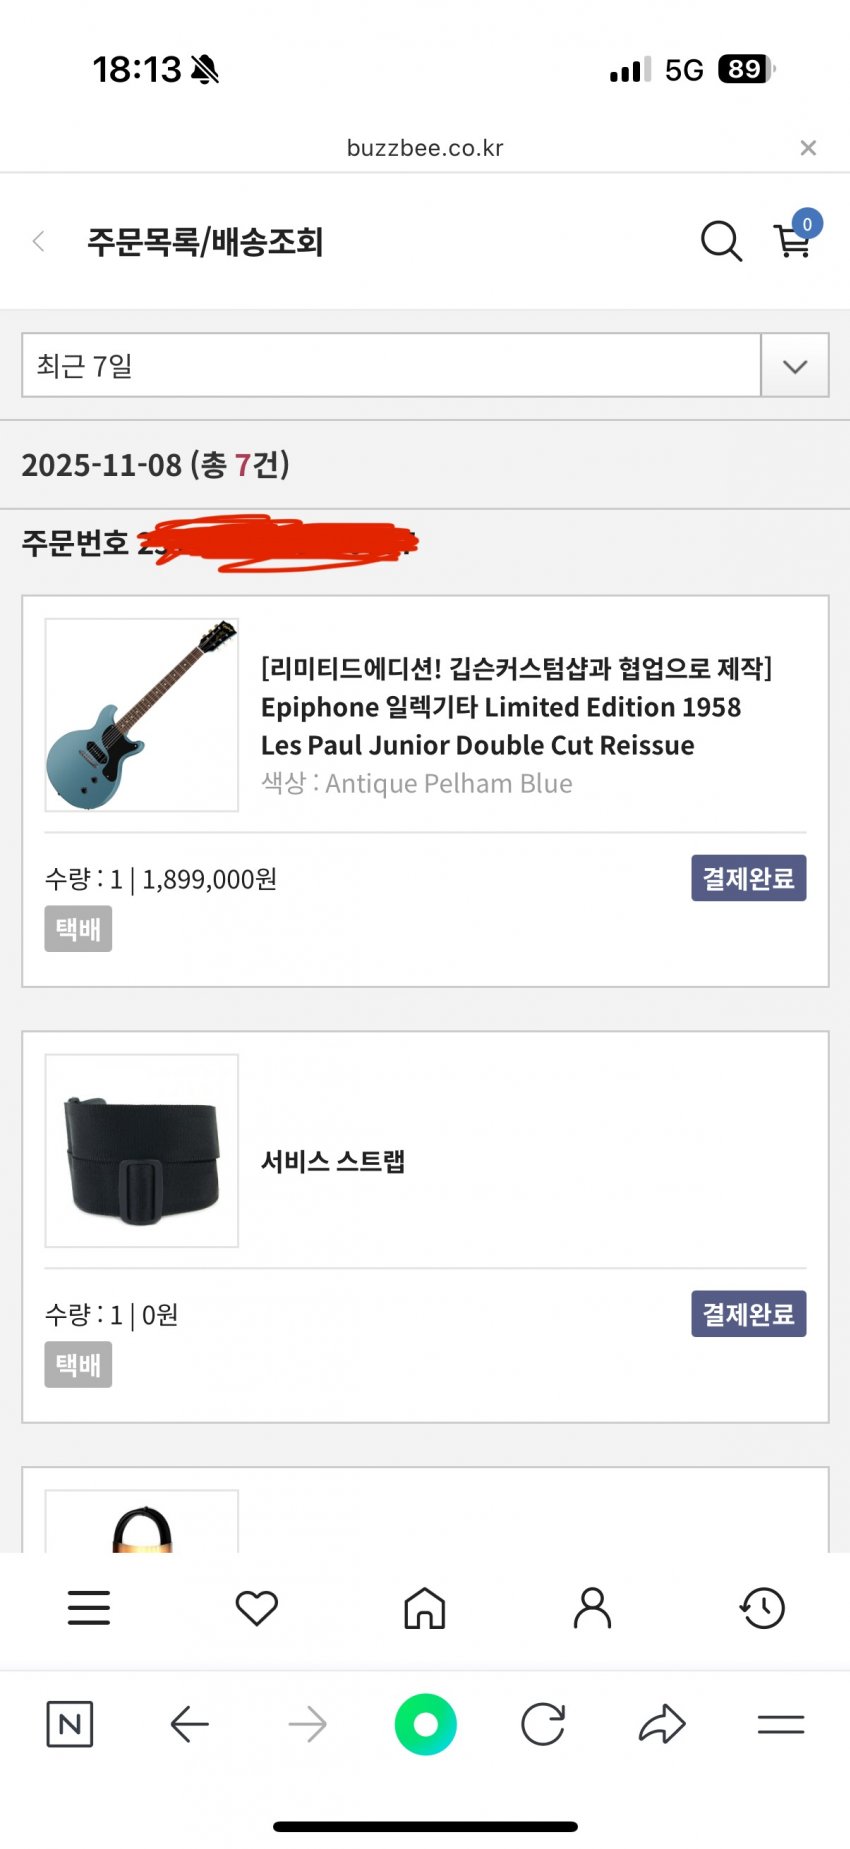Open the site search magnifier icon
The width and height of the screenshot is (850, 1849).
[x=720, y=241]
